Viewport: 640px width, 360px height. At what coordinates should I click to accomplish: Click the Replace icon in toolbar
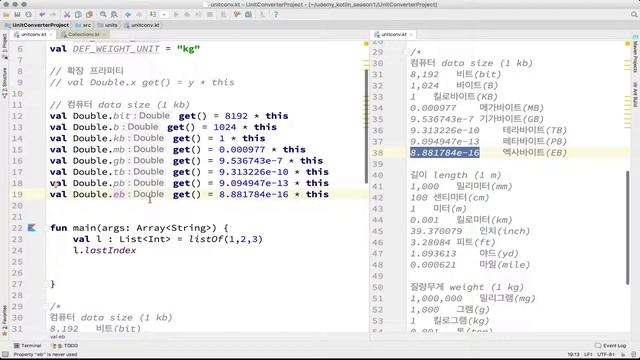(114, 14)
